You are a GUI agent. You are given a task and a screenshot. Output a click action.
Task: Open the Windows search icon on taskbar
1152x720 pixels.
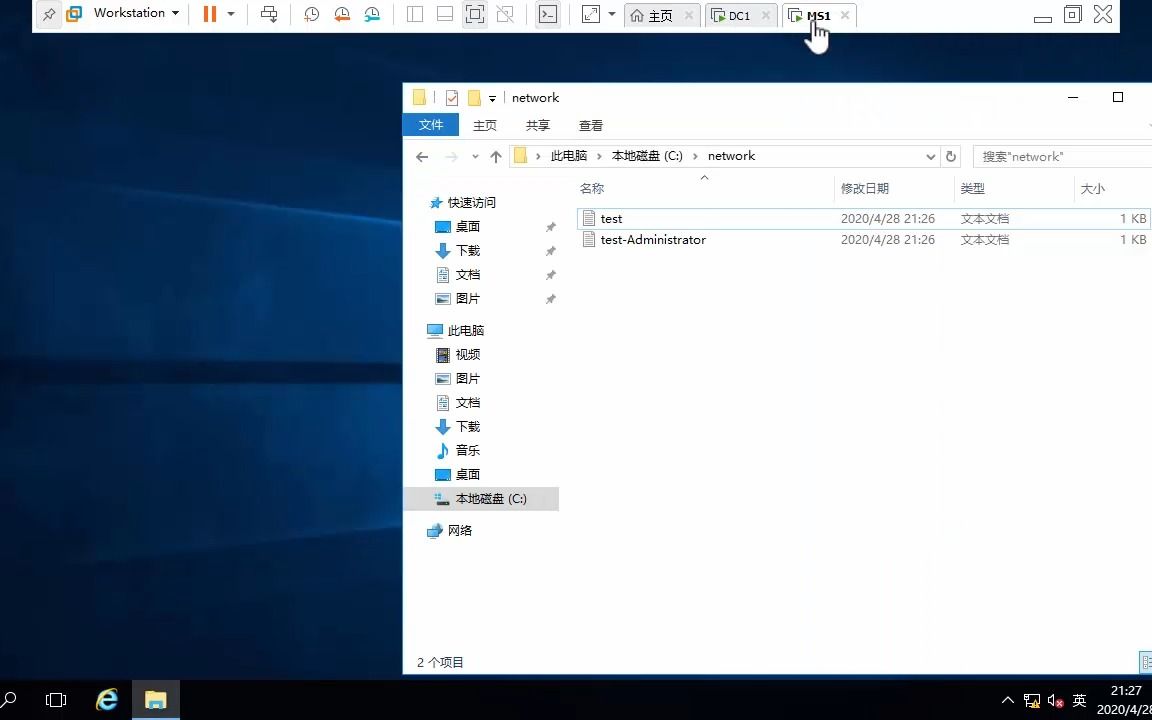[x=9, y=699]
